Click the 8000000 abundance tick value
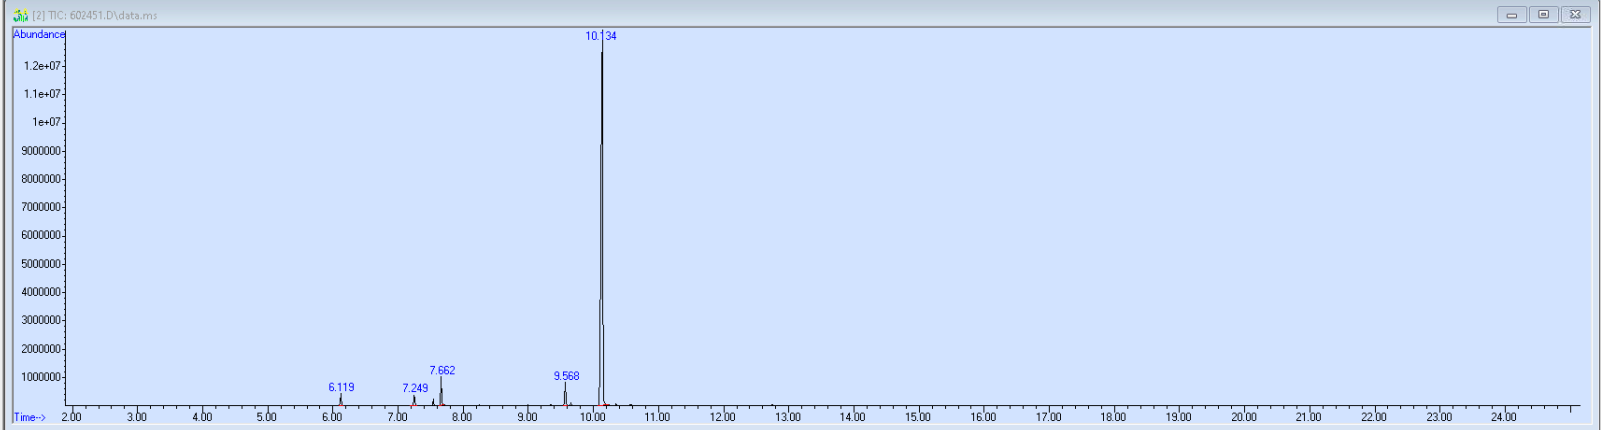The image size is (1601, 430). (42, 179)
